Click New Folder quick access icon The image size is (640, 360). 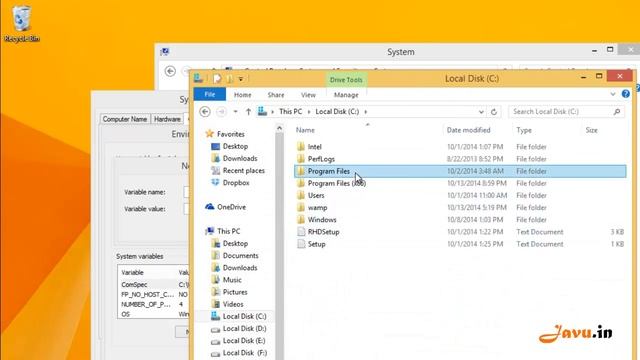click(x=230, y=78)
